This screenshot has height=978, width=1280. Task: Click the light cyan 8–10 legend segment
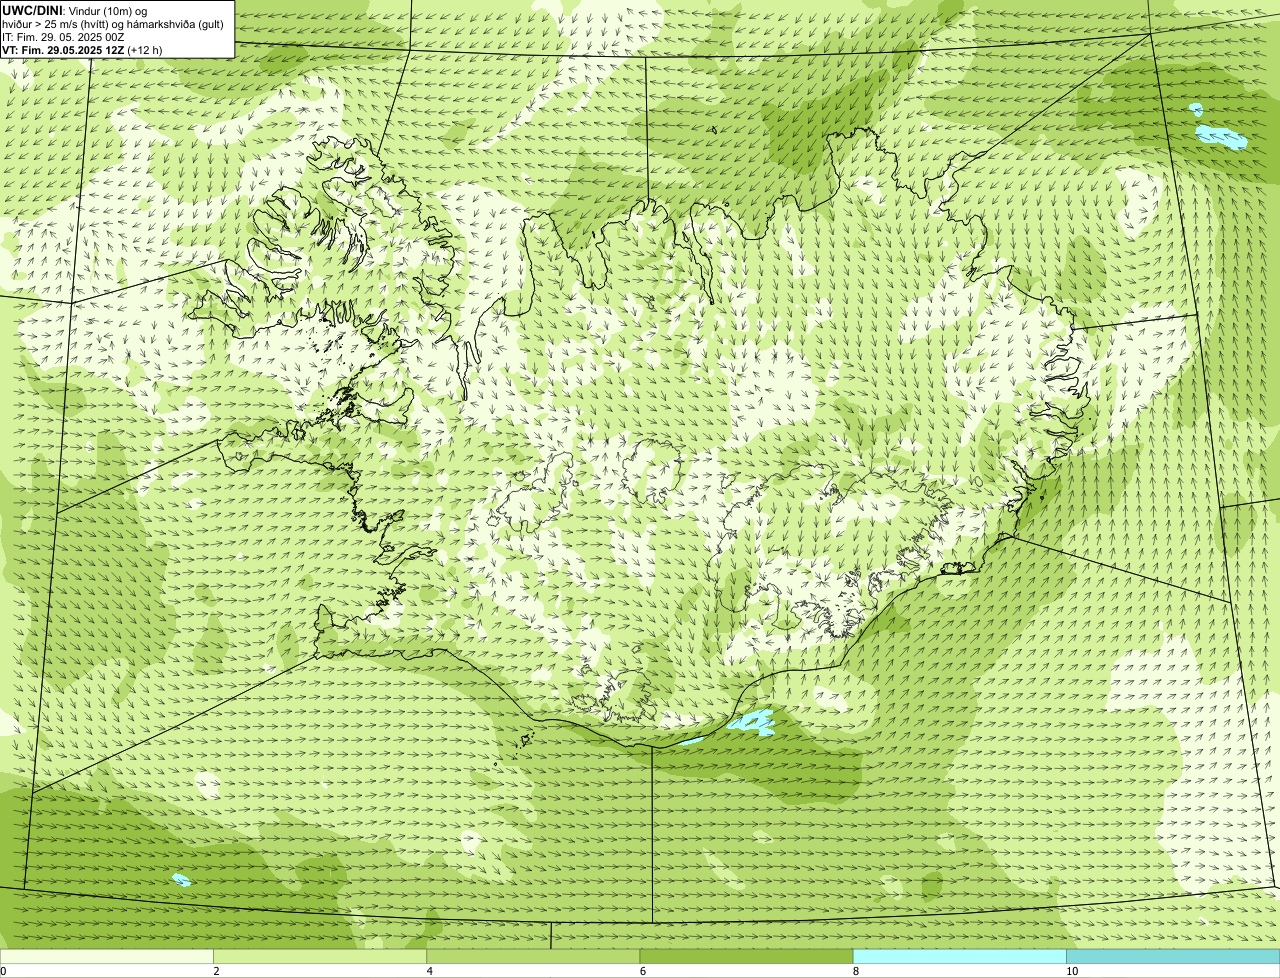(959, 956)
